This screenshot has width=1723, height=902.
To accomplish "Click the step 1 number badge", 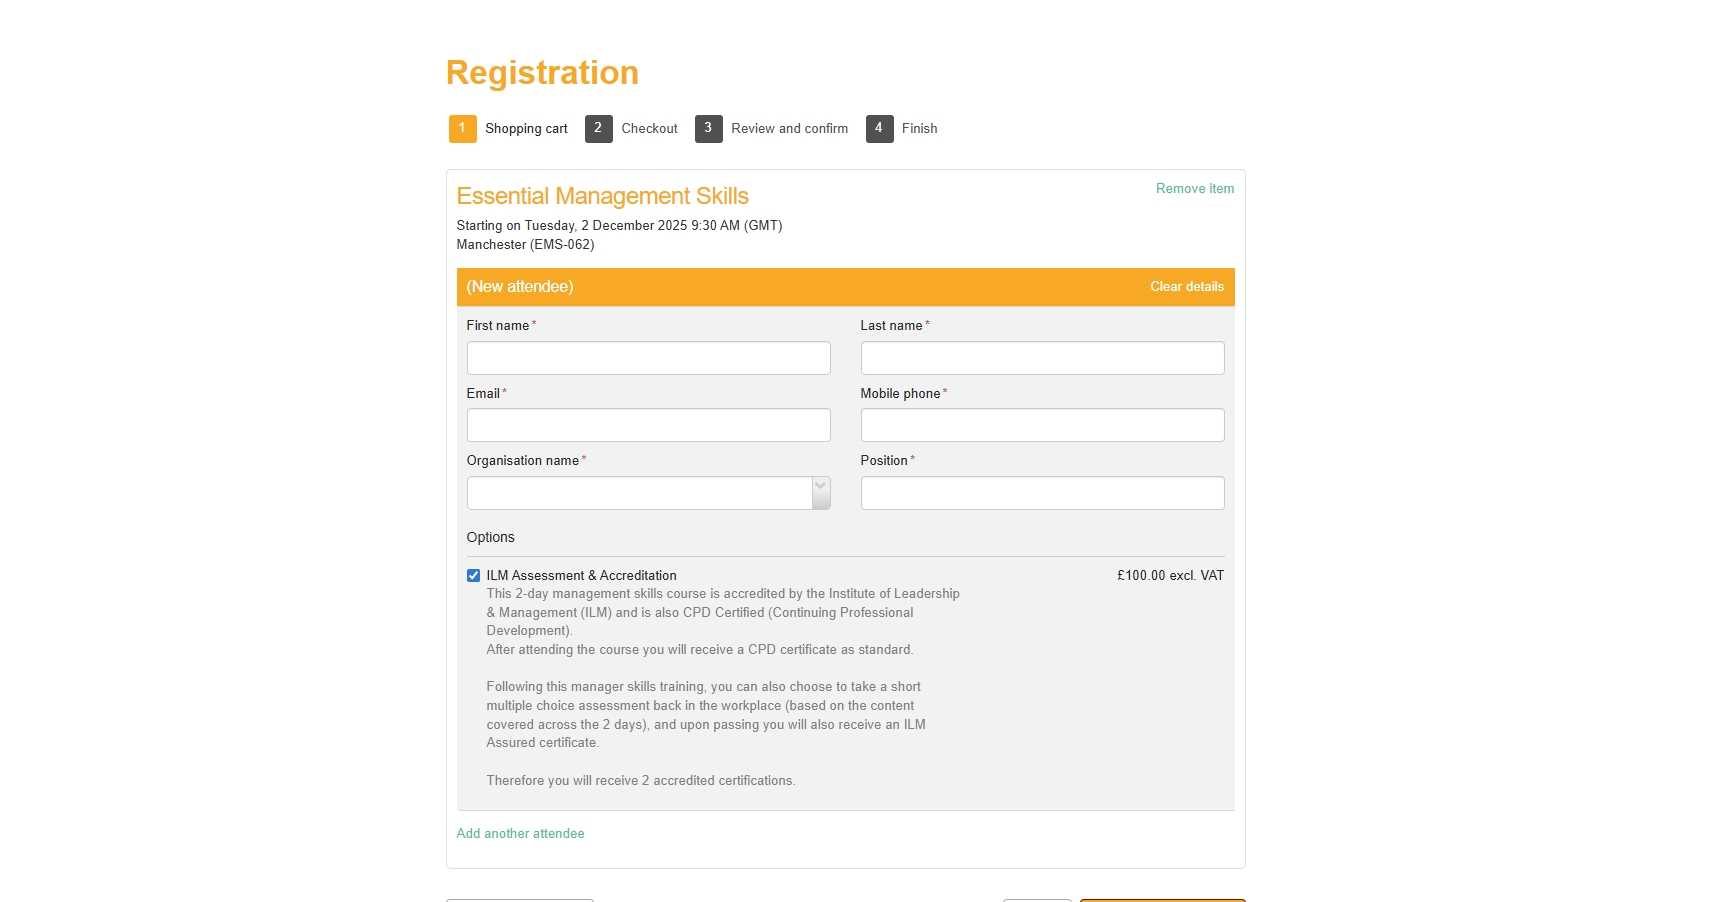I will [462, 129].
